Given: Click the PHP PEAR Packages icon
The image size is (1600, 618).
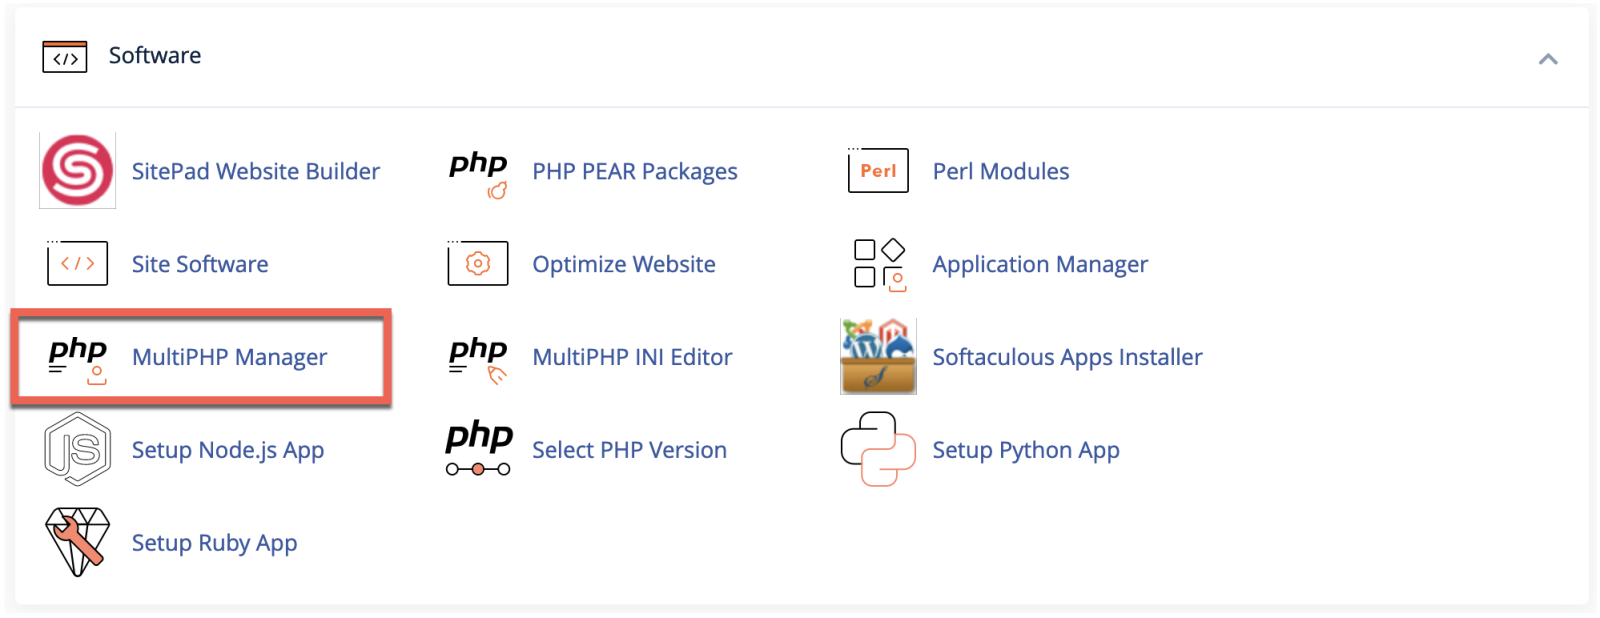Looking at the screenshot, I should click(x=478, y=172).
